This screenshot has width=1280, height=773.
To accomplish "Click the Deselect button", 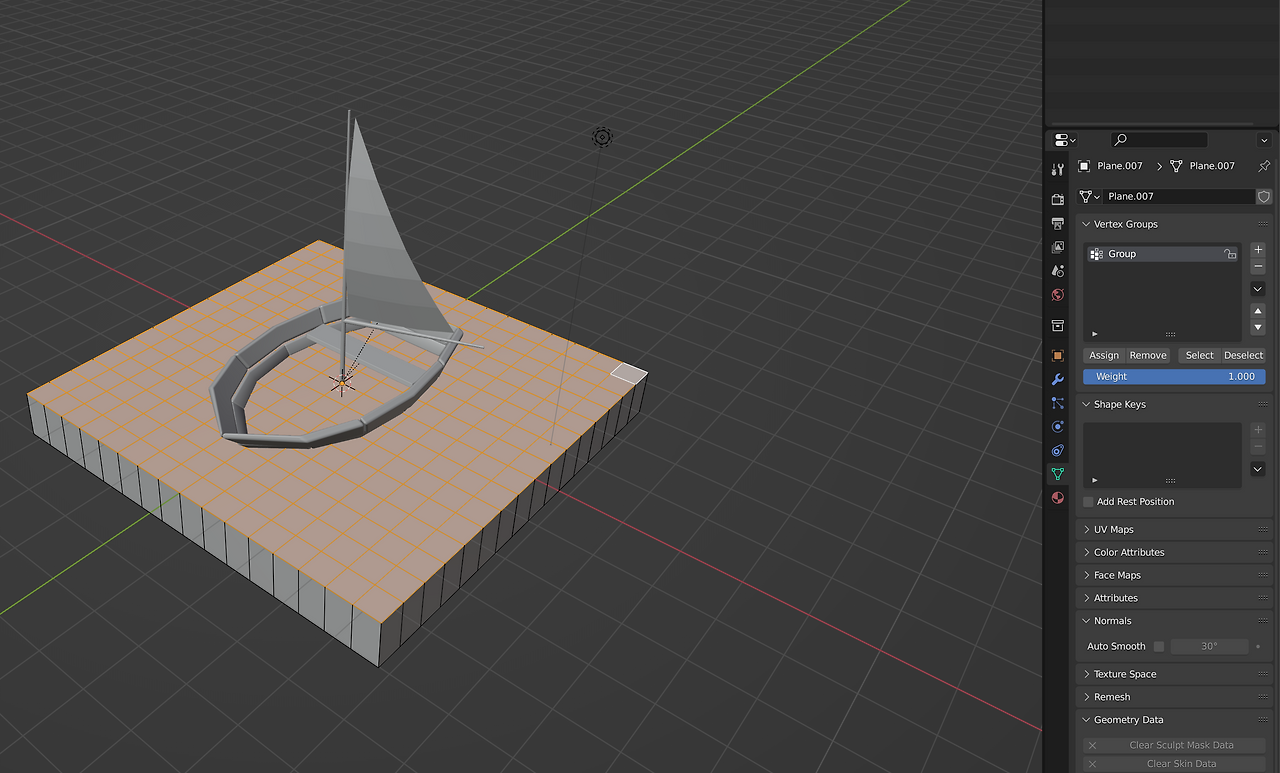I will [x=1243, y=355].
